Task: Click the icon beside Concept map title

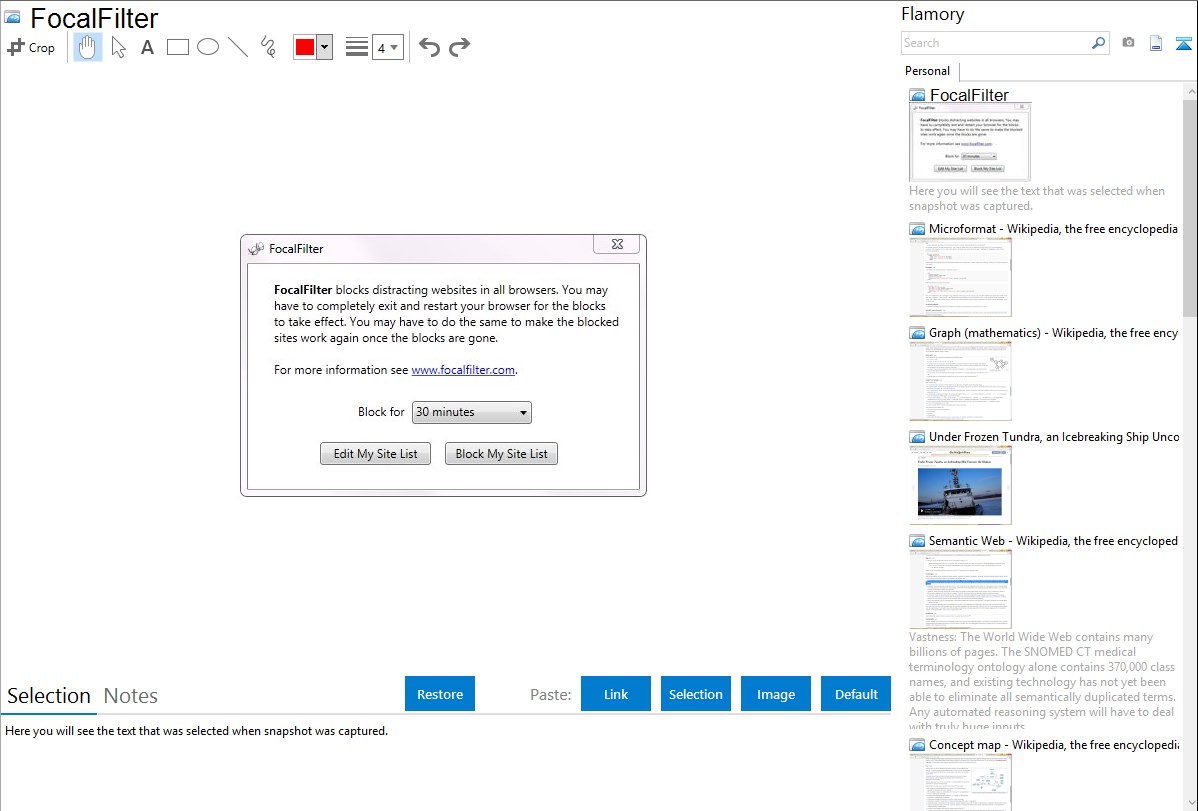Action: [917, 745]
